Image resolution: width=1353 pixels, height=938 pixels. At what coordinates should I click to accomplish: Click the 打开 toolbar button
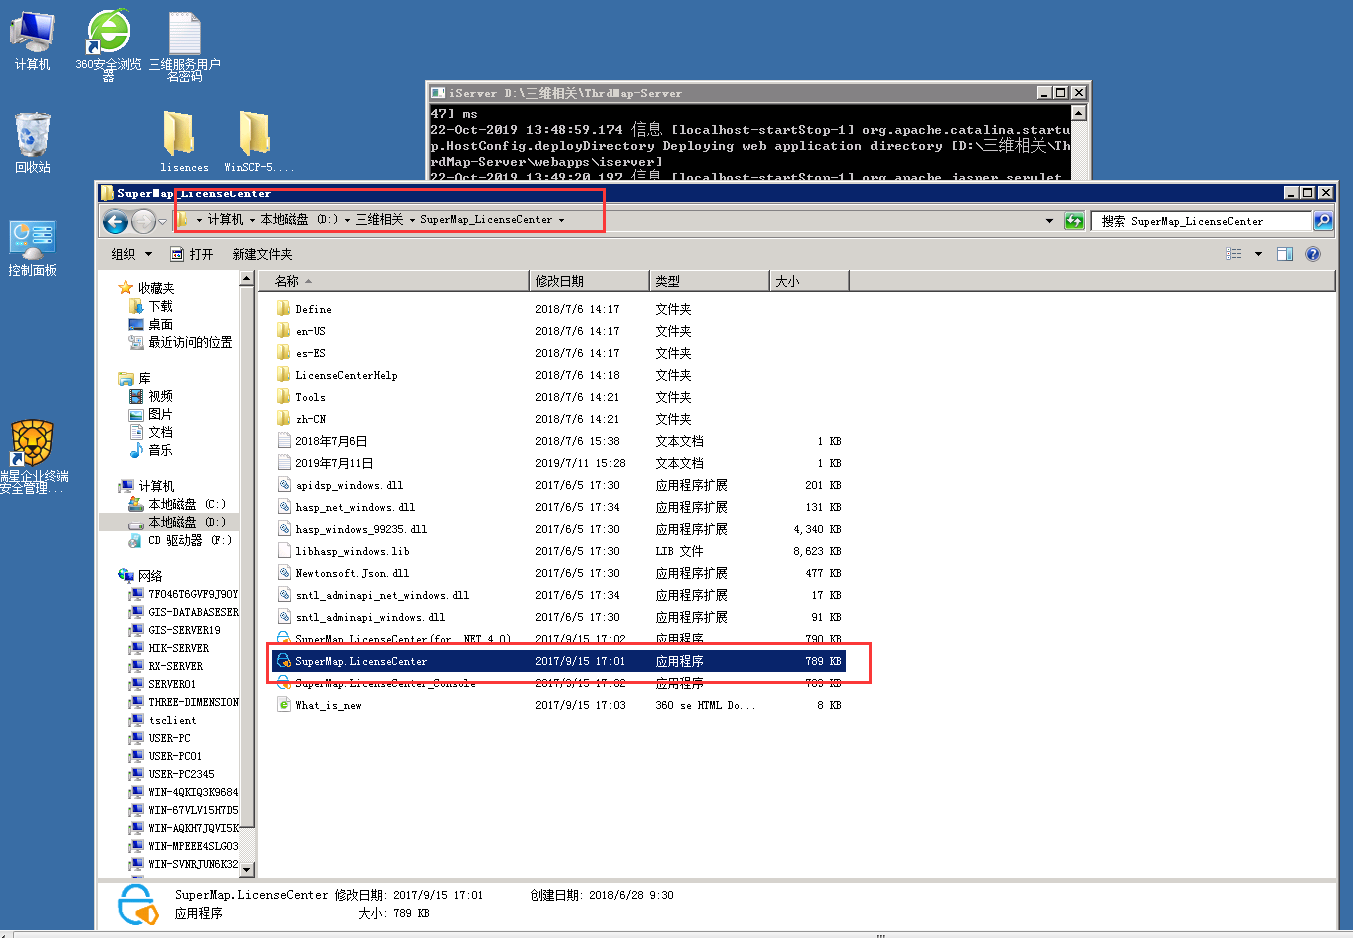point(192,254)
